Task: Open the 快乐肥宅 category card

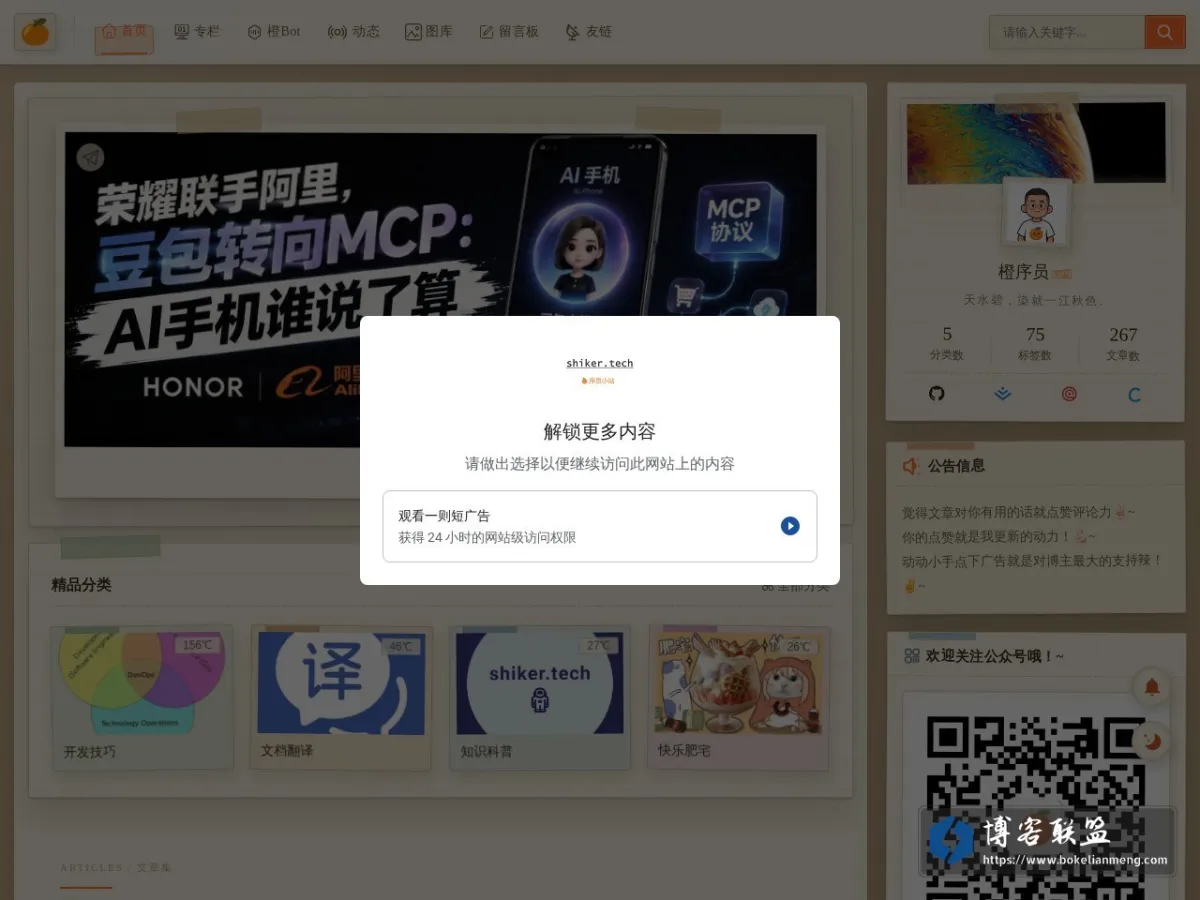Action: tap(739, 698)
